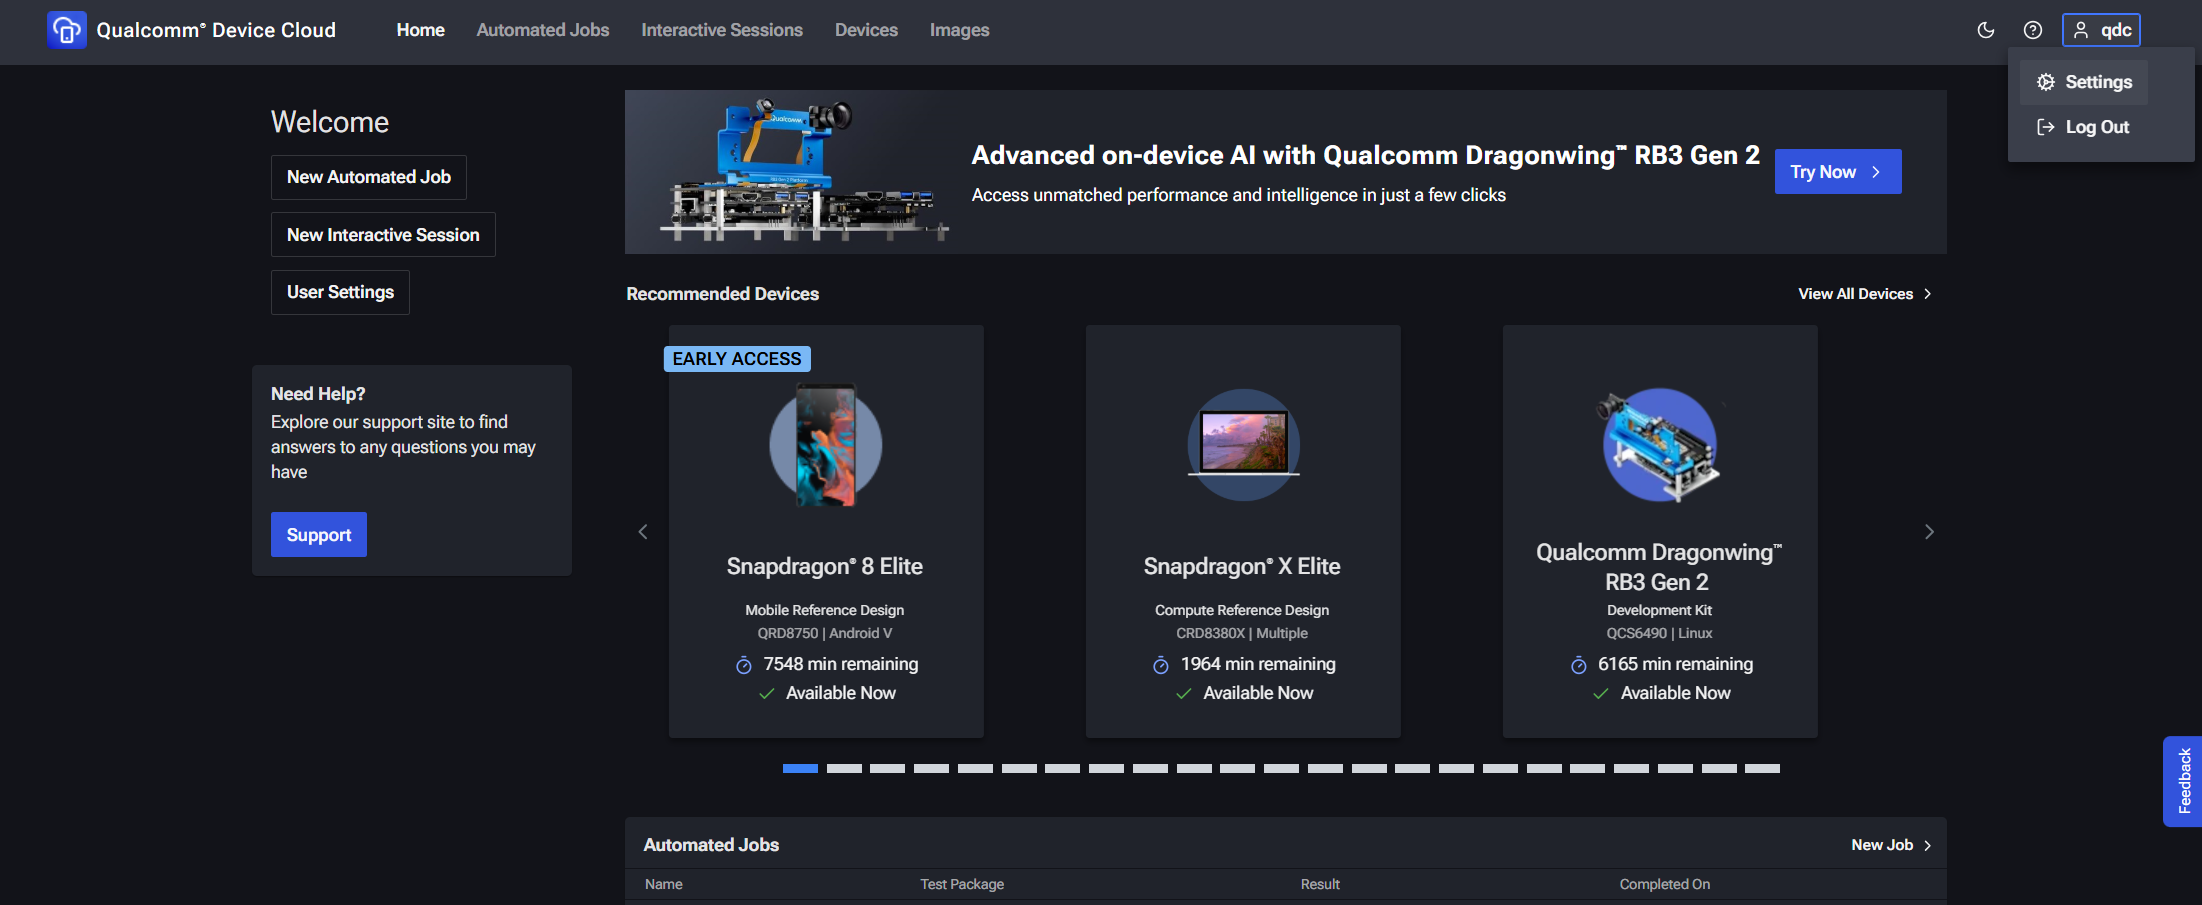
Task: Click the Name column header
Action: click(664, 884)
